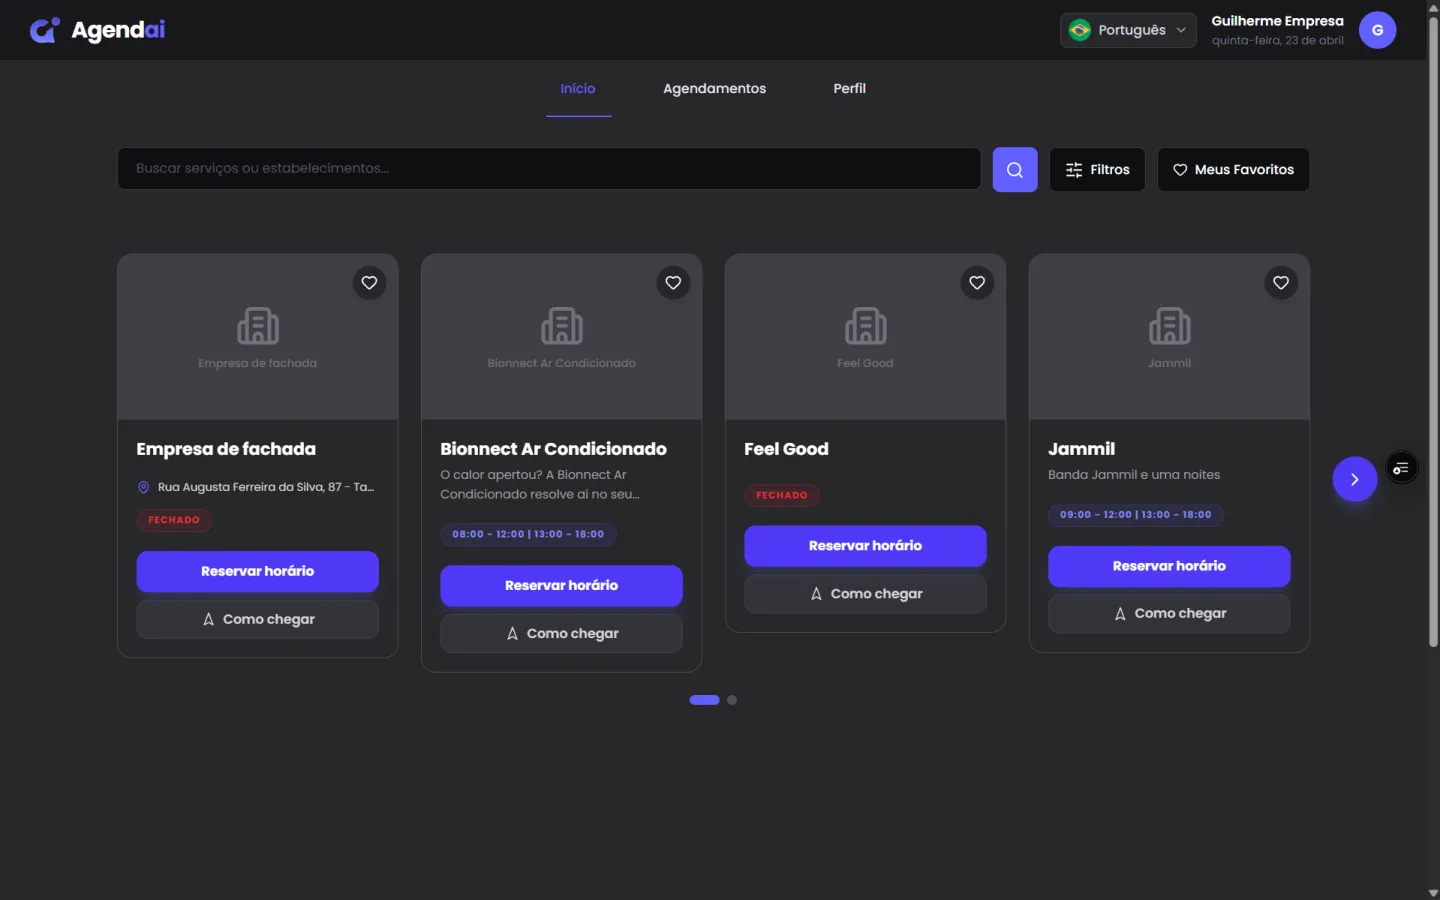Toggle the Jammil heart favorite

1281,283
